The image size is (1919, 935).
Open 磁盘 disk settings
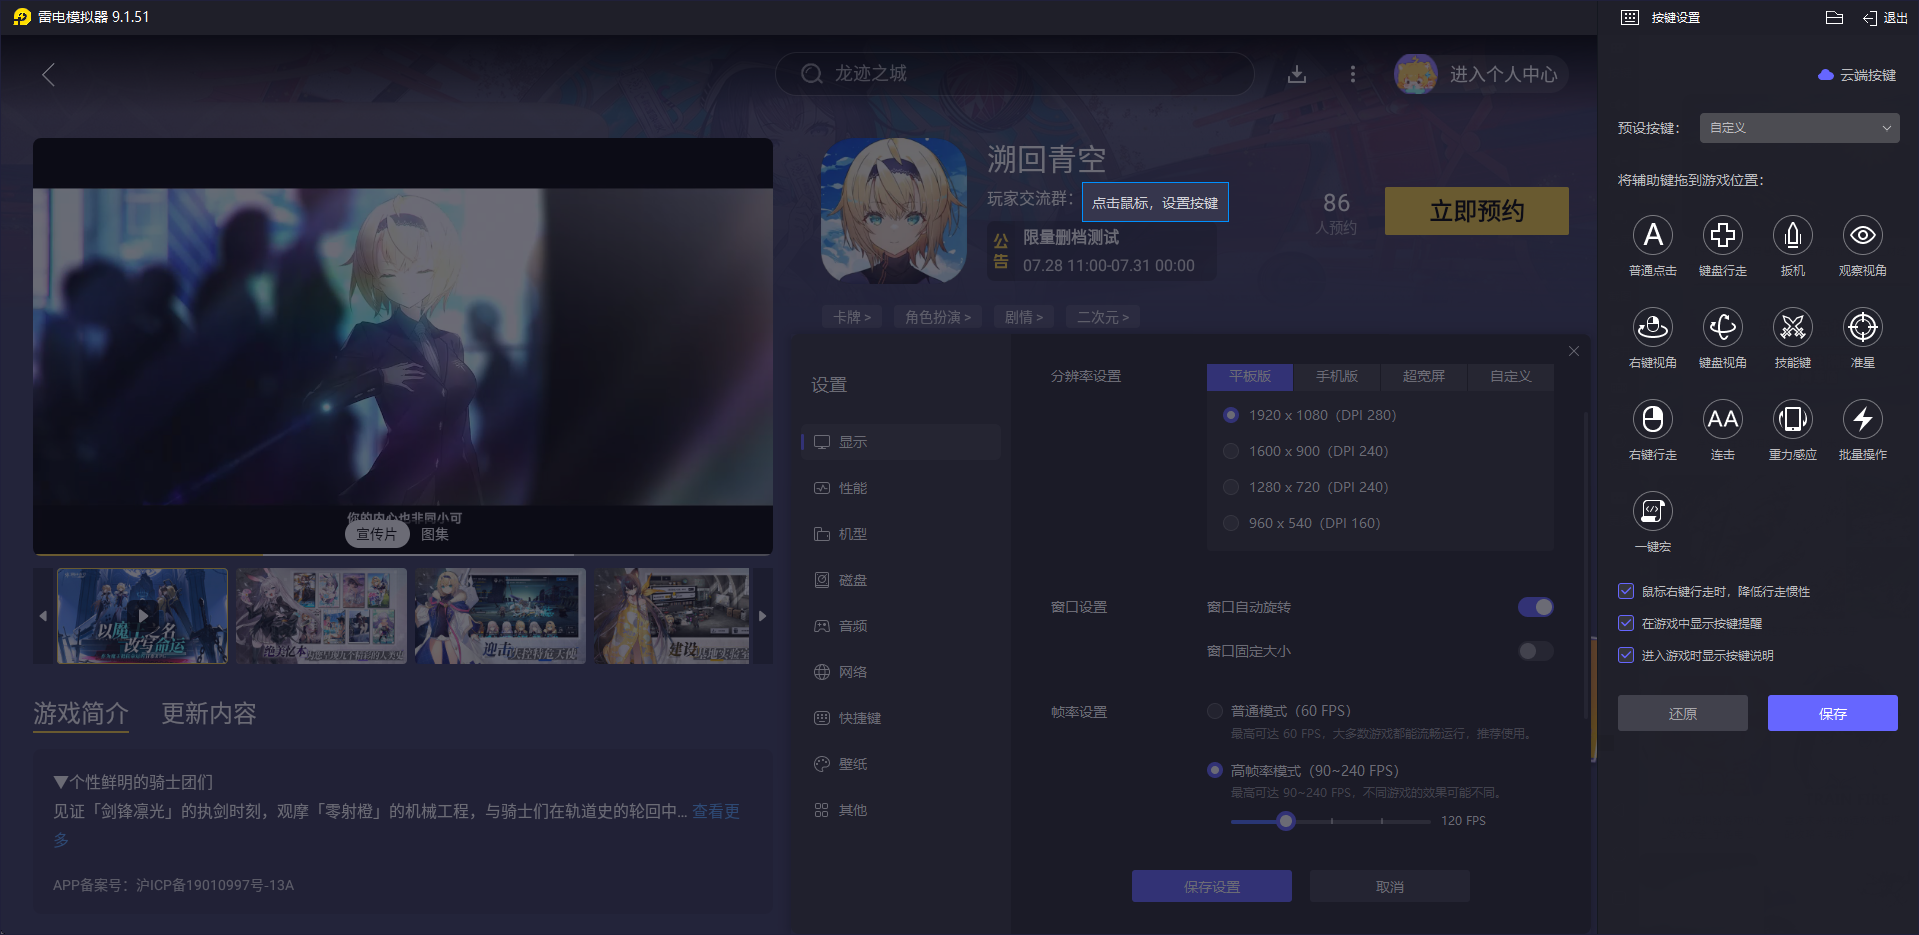point(901,580)
